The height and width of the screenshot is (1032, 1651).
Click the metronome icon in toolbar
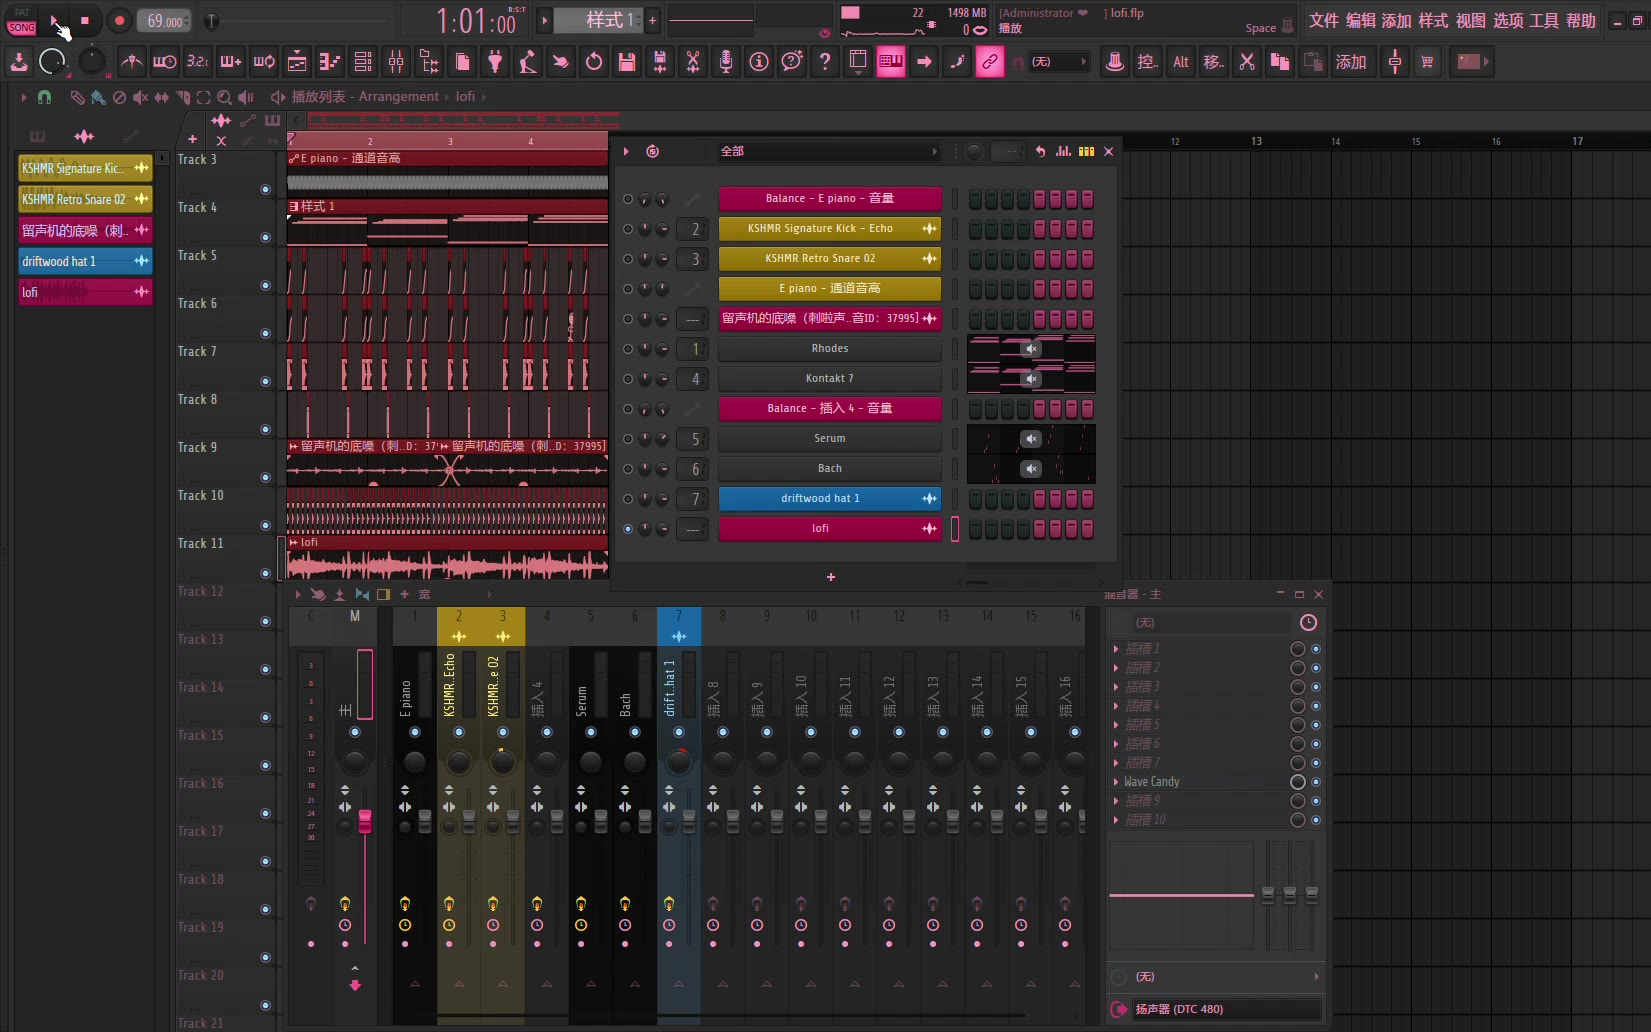point(131,62)
